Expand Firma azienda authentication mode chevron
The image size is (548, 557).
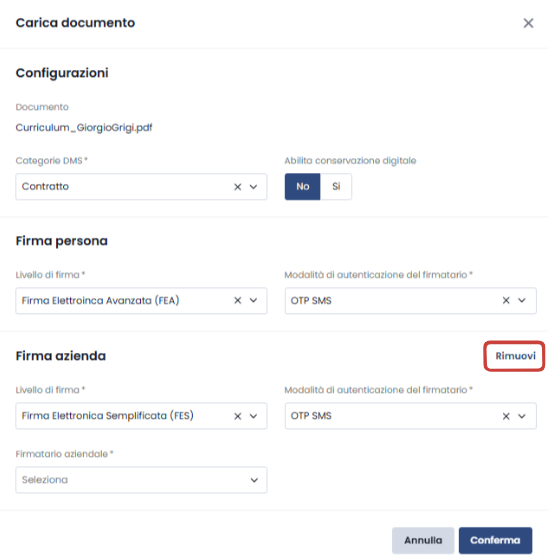(x=522, y=416)
